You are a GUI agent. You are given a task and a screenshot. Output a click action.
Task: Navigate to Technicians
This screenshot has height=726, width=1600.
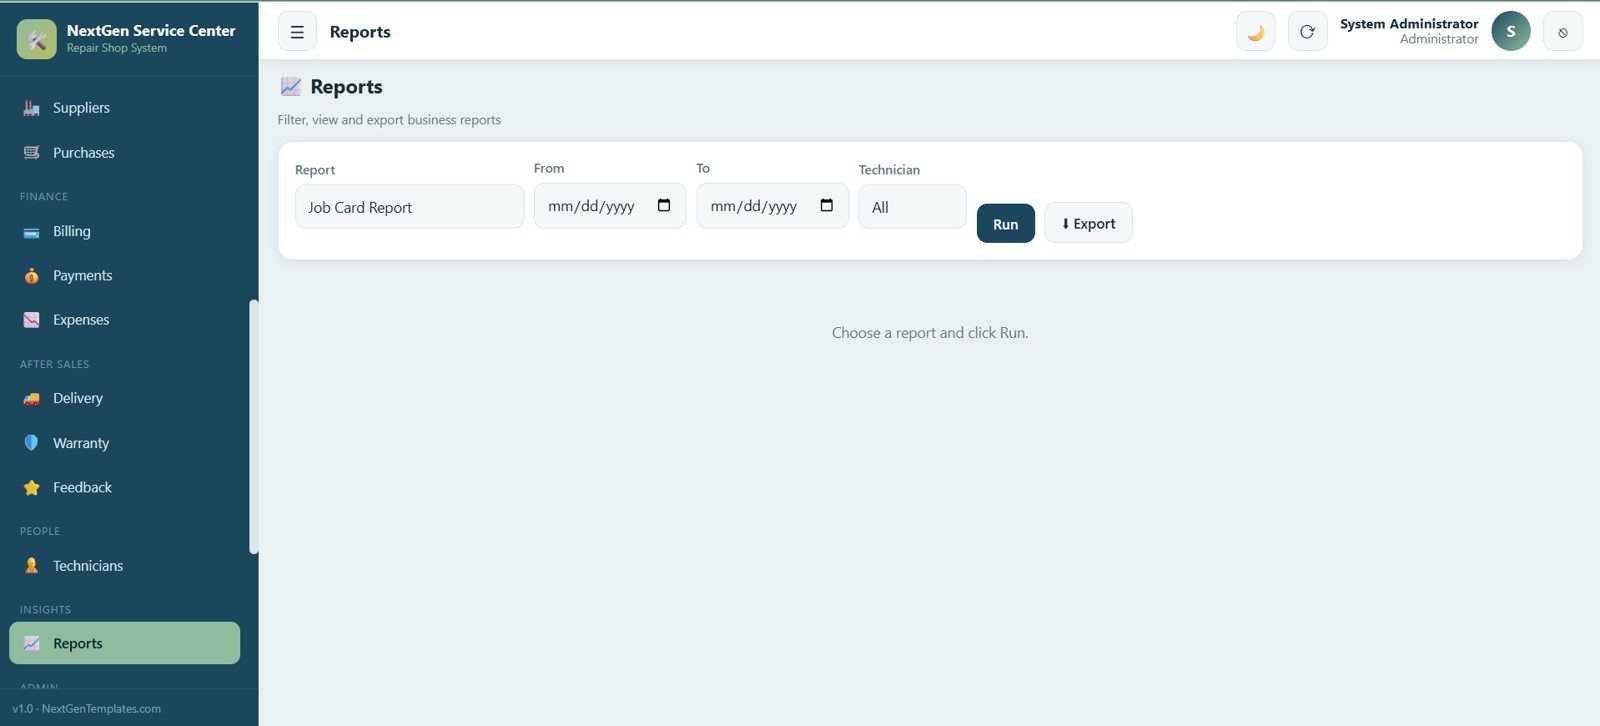click(x=125, y=566)
